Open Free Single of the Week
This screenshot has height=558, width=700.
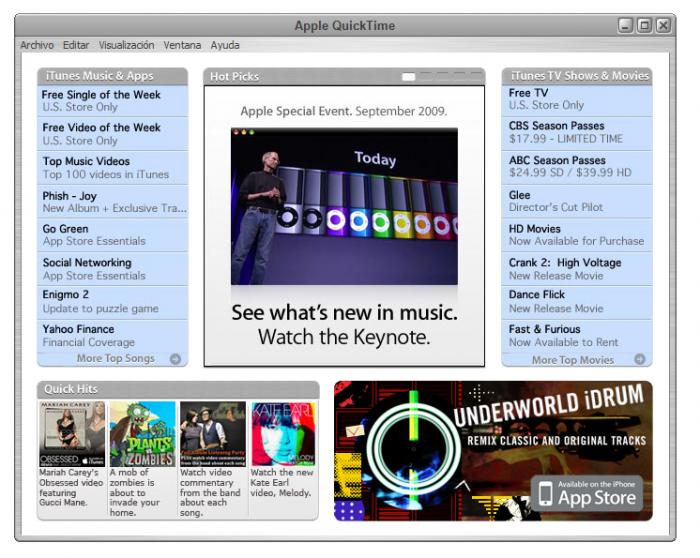(112, 101)
